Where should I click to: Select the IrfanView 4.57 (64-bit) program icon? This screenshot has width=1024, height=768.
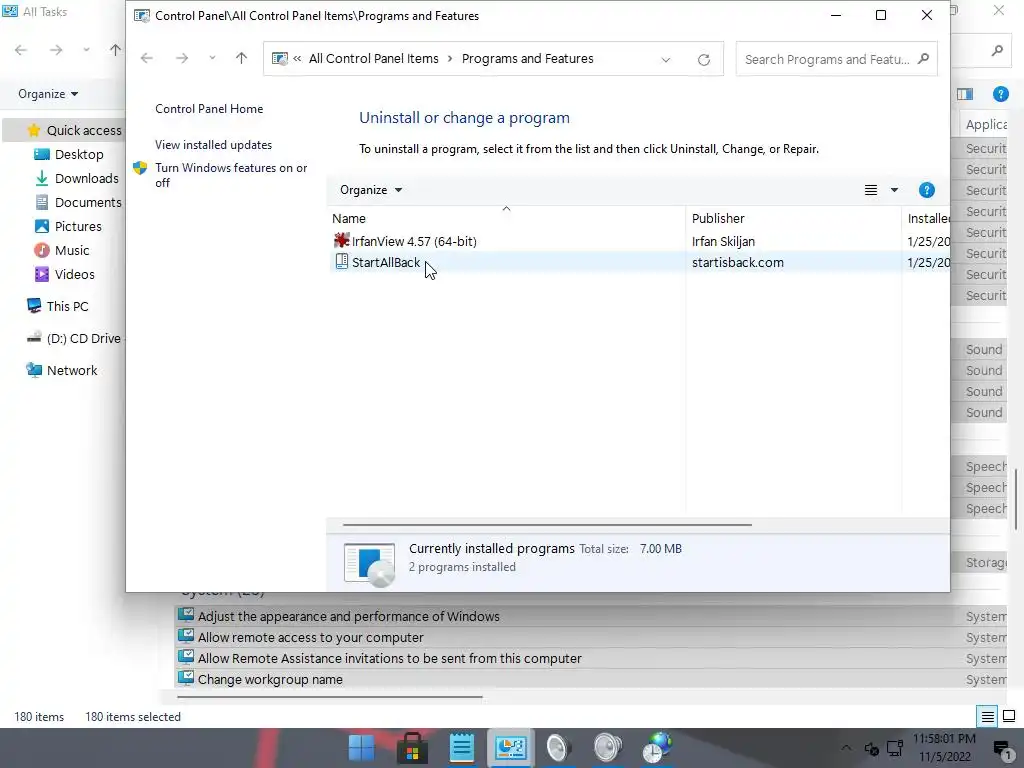tap(341, 240)
